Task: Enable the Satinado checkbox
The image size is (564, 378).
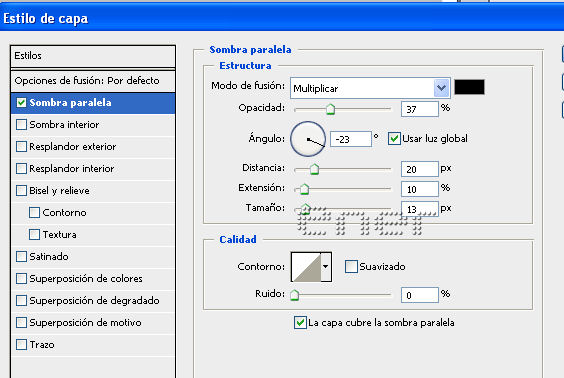Action: point(21,256)
